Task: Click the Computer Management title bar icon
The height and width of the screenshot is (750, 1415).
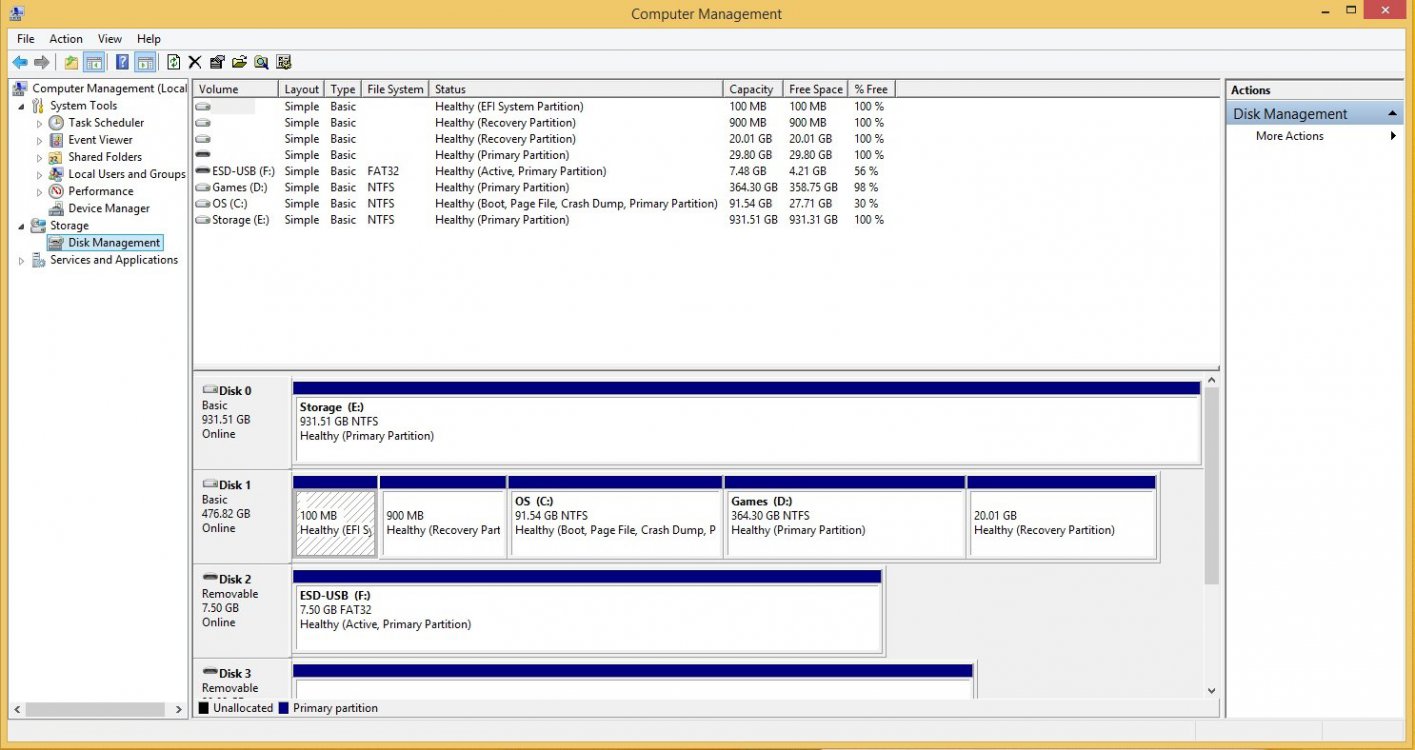Action: (x=17, y=13)
